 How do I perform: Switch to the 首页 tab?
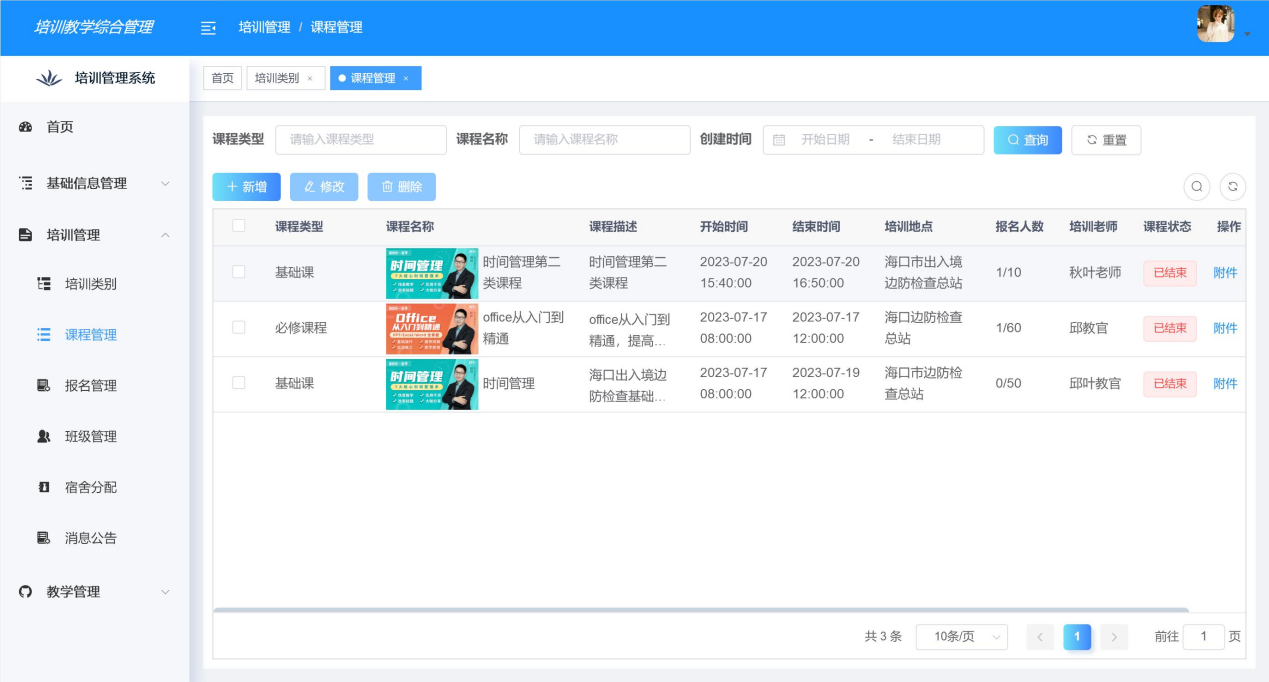coord(222,78)
